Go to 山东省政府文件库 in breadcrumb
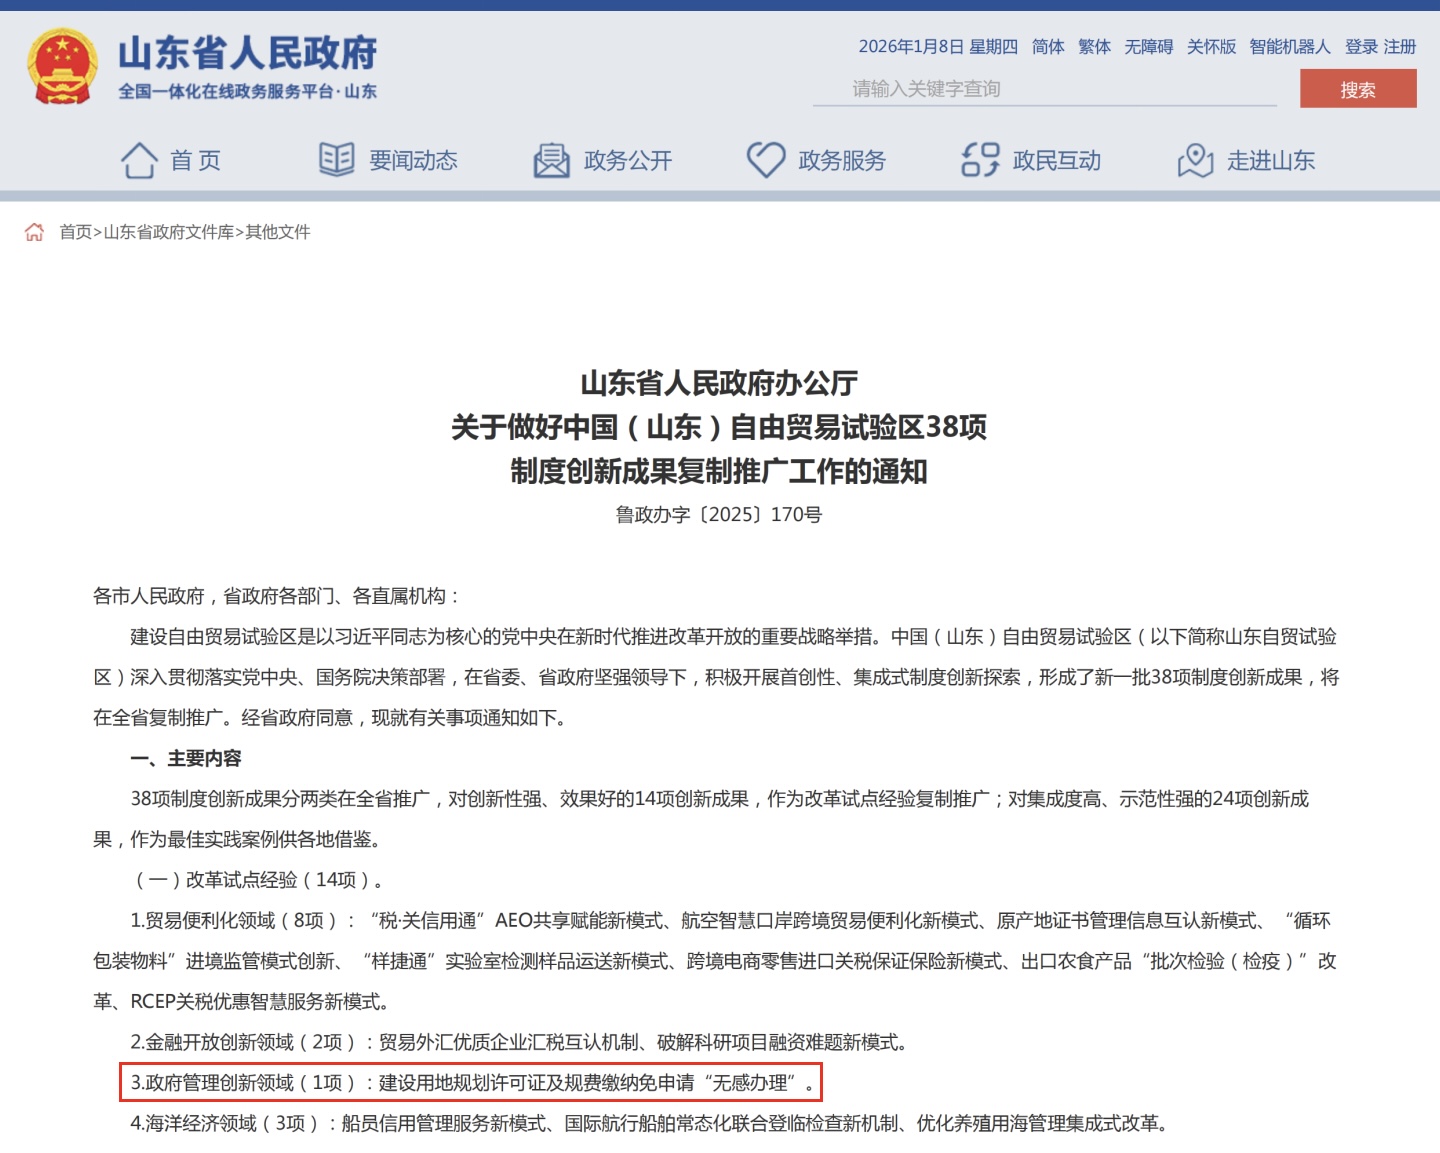This screenshot has height=1153, width=1440. click(169, 232)
